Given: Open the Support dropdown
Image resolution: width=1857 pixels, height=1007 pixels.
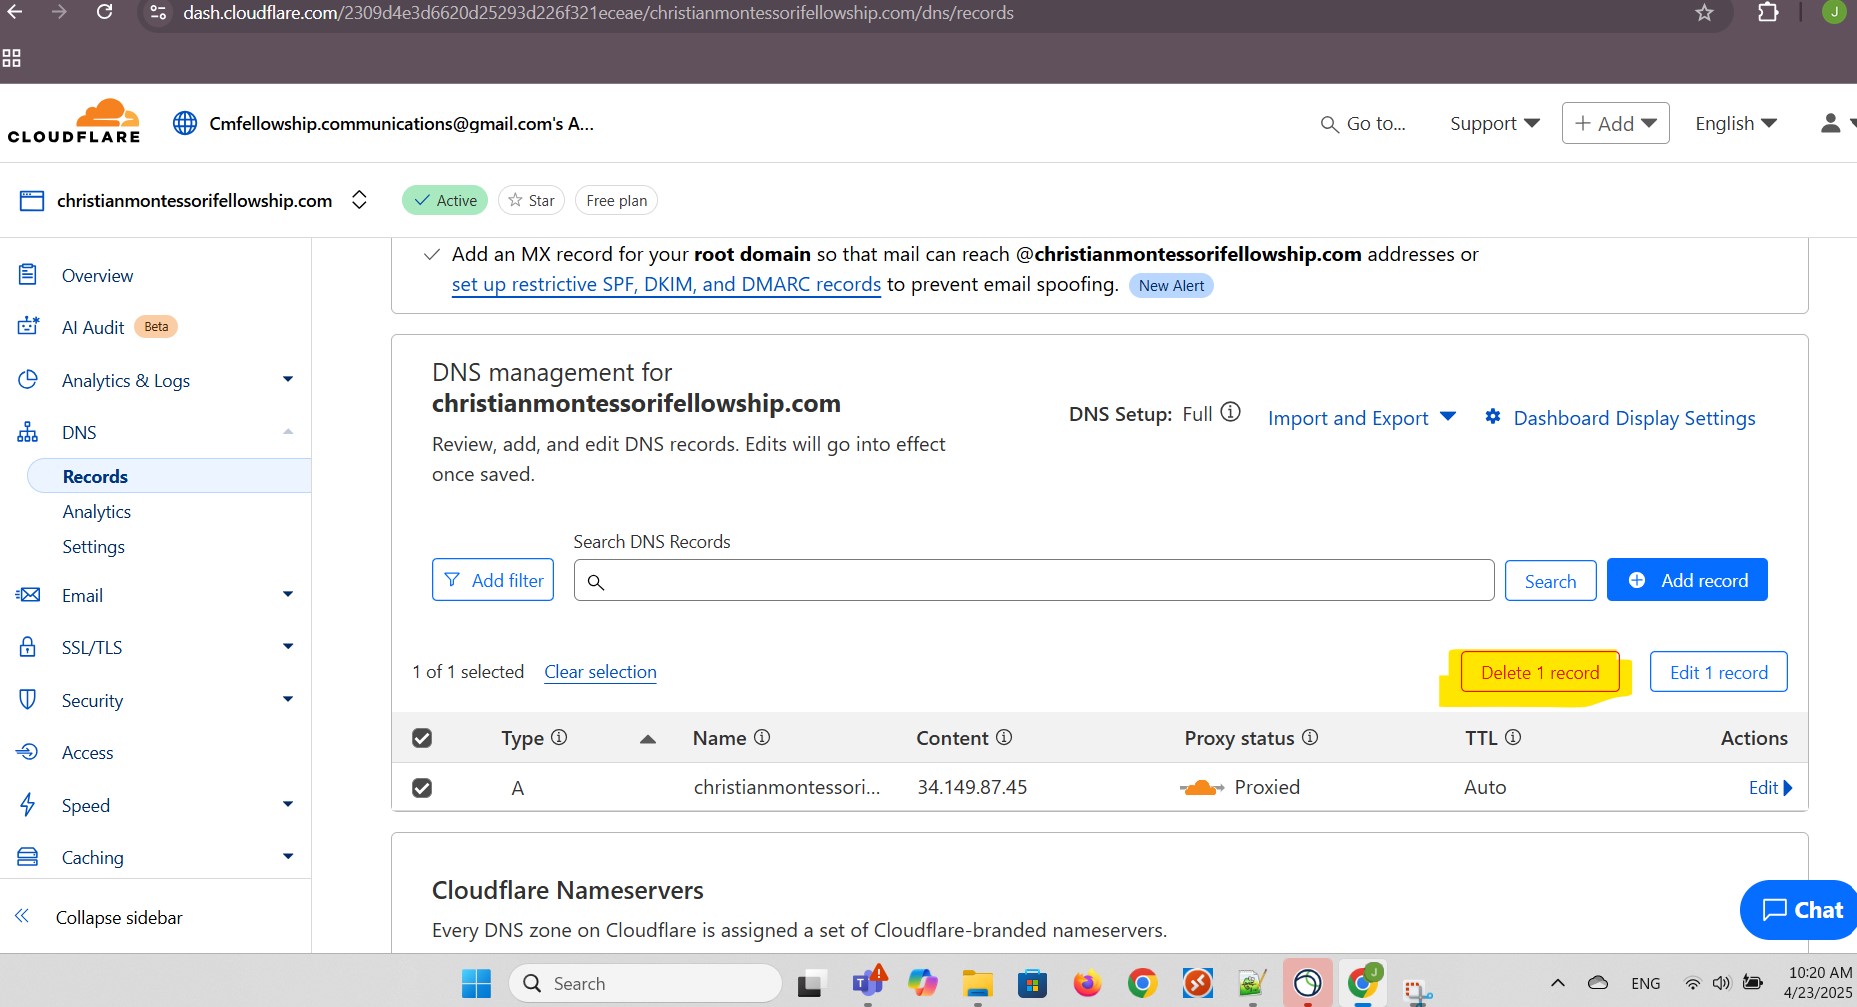Looking at the screenshot, I should [x=1494, y=124].
